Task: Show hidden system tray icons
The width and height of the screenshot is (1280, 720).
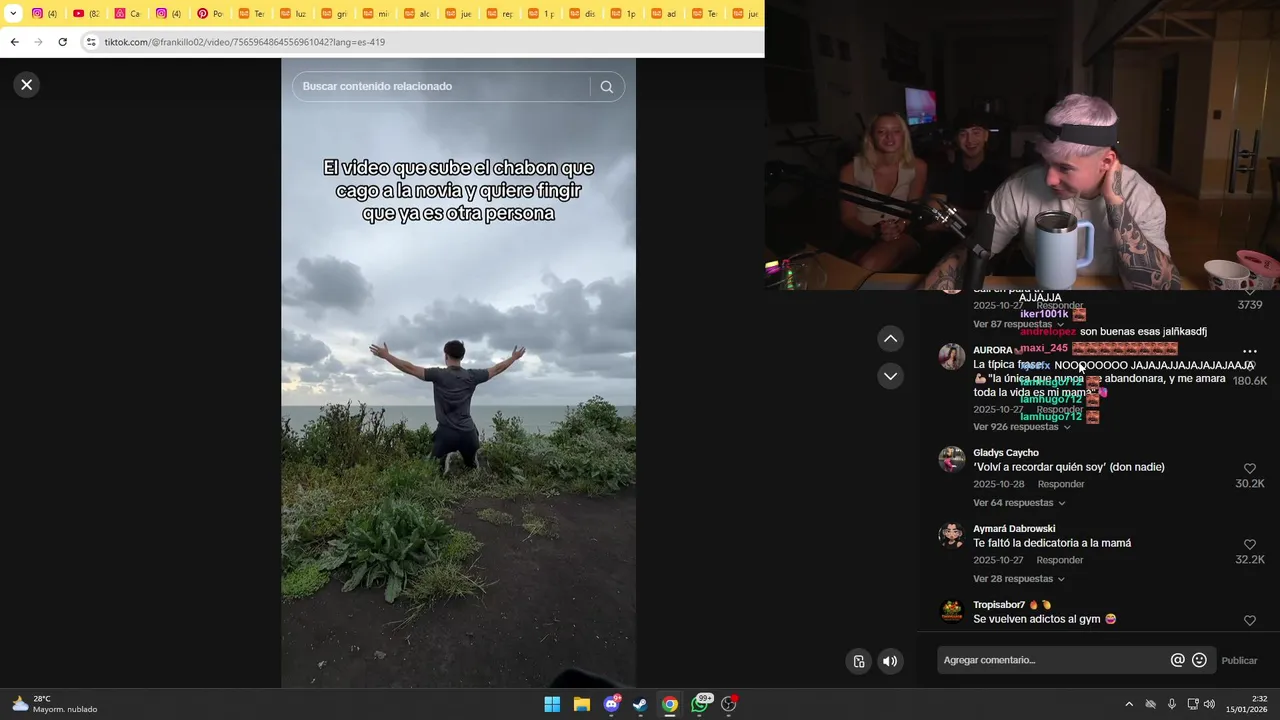Action: click(x=1129, y=704)
